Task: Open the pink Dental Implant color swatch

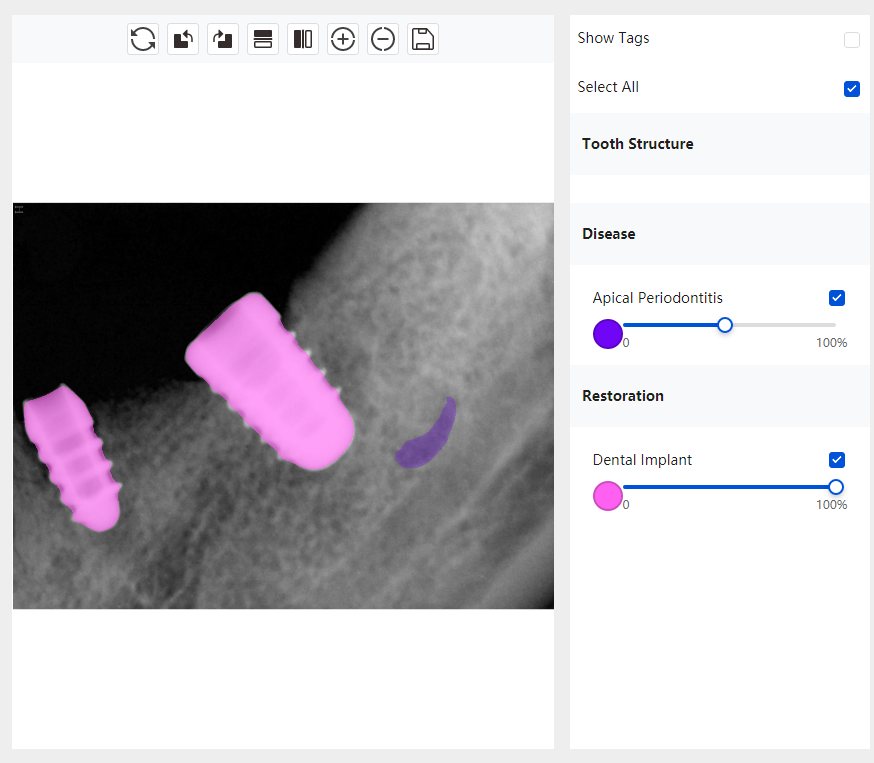Action: pyautogui.click(x=607, y=496)
